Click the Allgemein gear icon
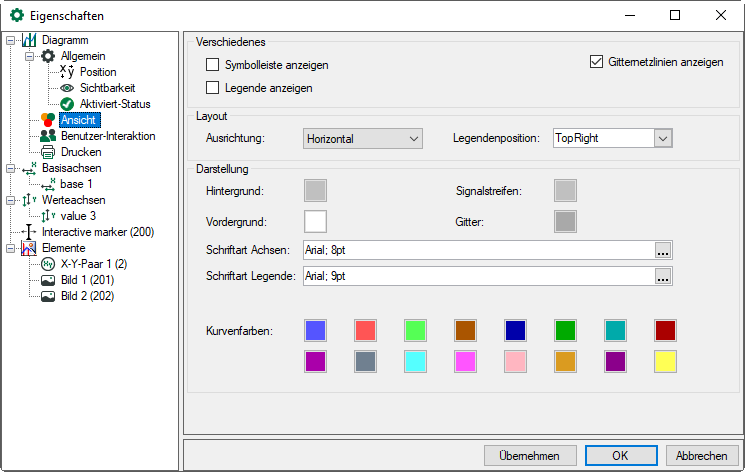 pyautogui.click(x=48, y=56)
